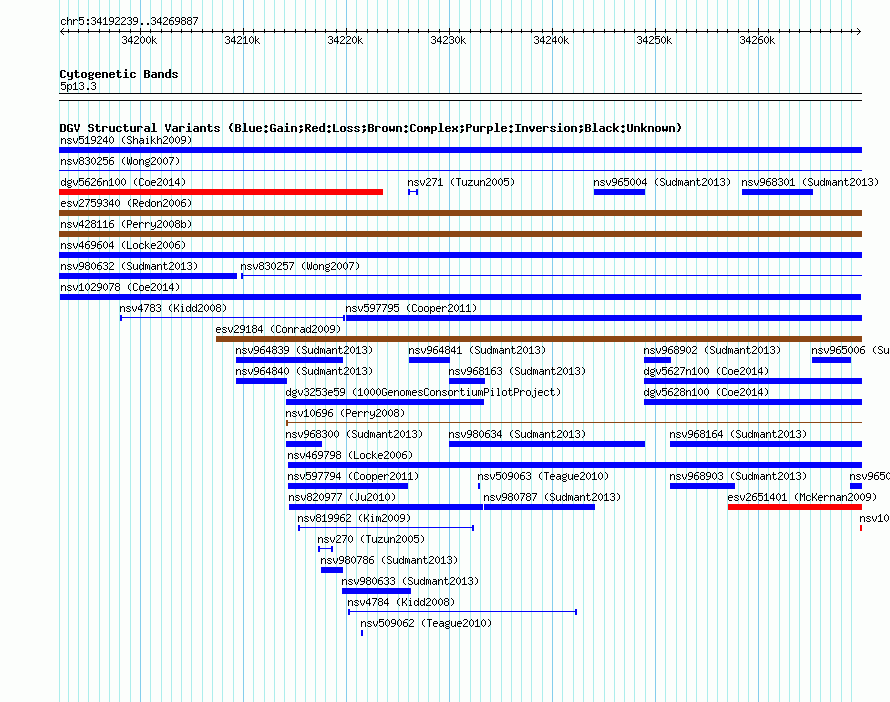Screen dimensions: 890x702
Task: Open the red dgv5626n100 (Coe2014) loss bar
Action: click(x=221, y=192)
